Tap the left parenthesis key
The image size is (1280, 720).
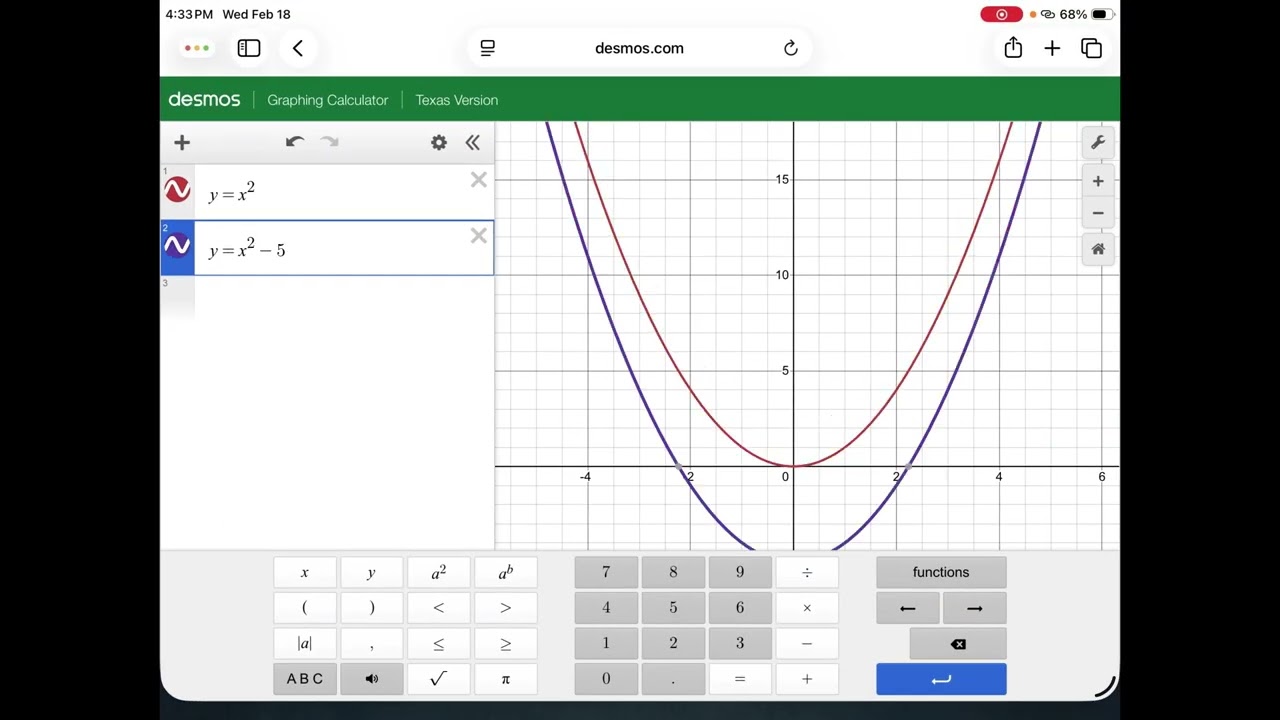click(x=305, y=608)
